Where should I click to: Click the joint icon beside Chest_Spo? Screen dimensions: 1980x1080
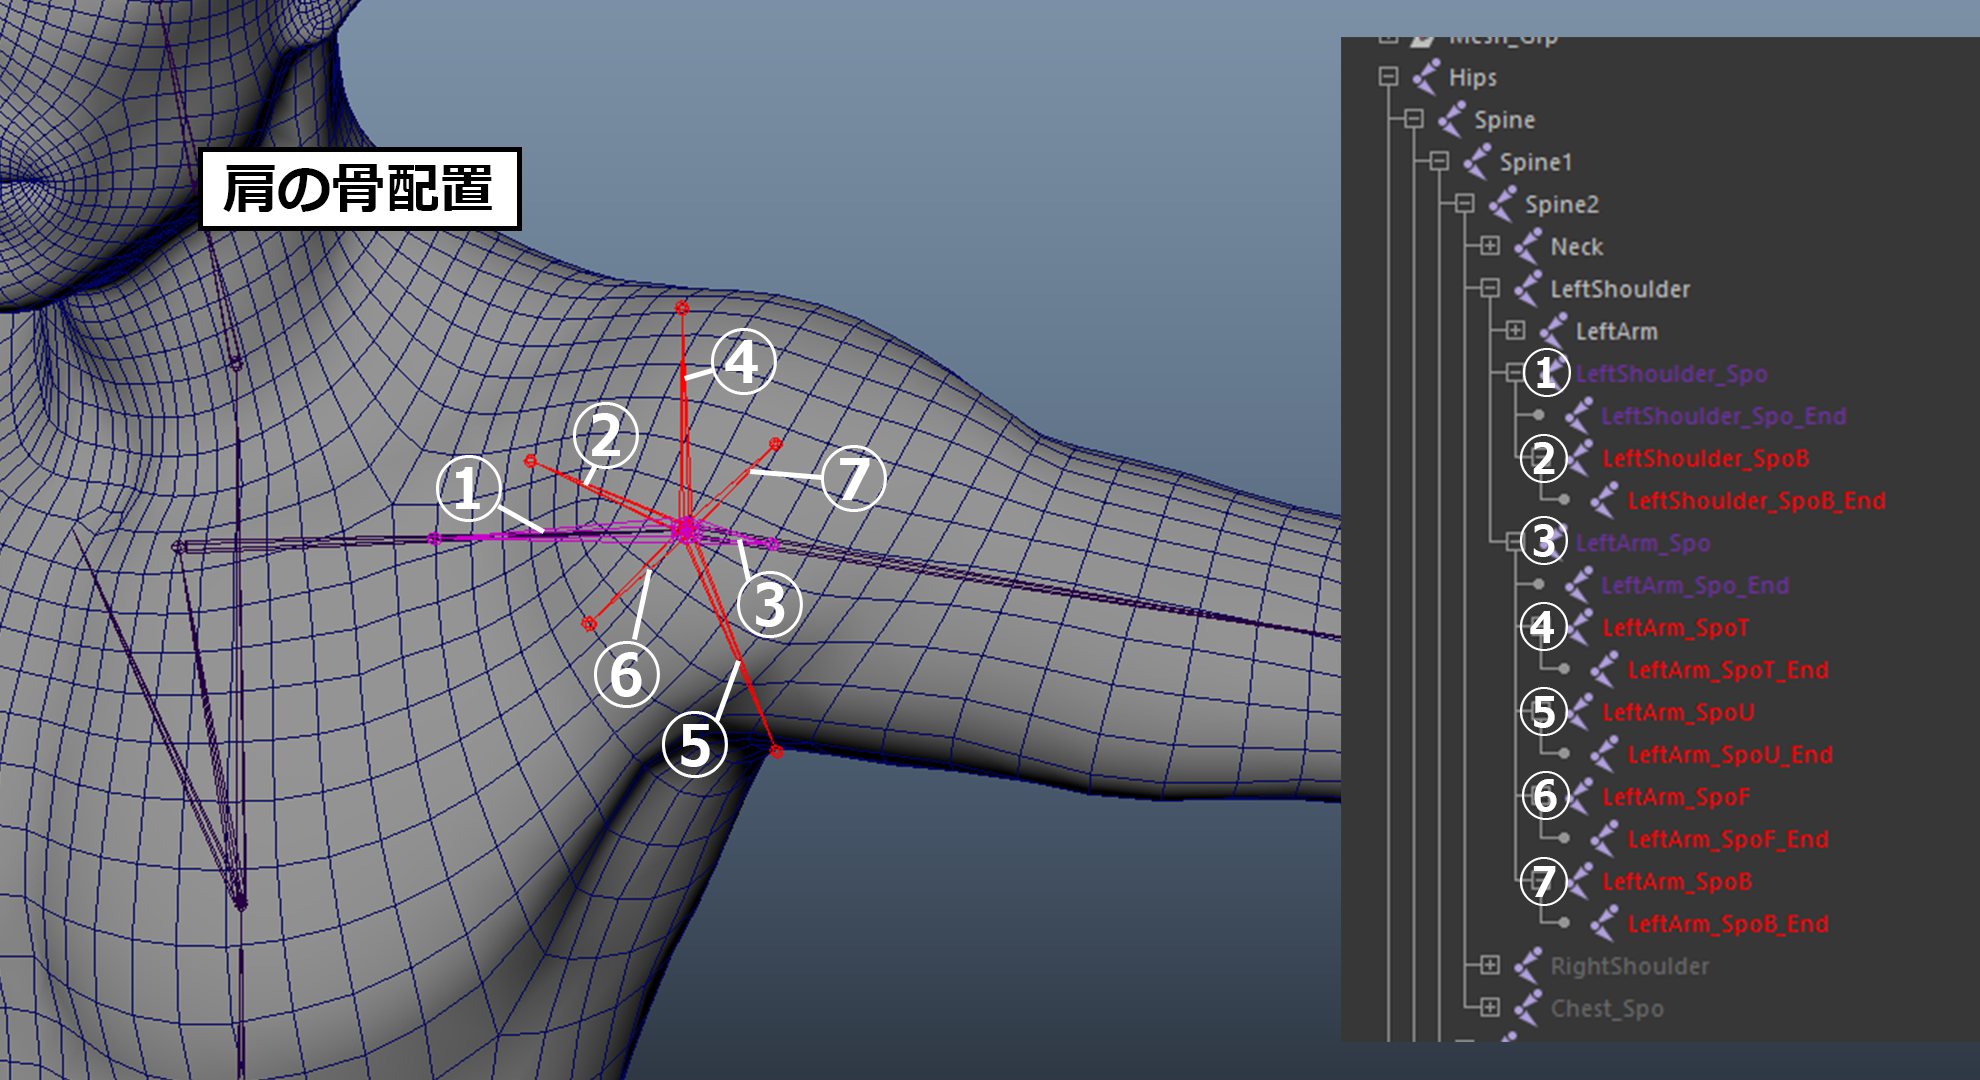[1528, 1008]
